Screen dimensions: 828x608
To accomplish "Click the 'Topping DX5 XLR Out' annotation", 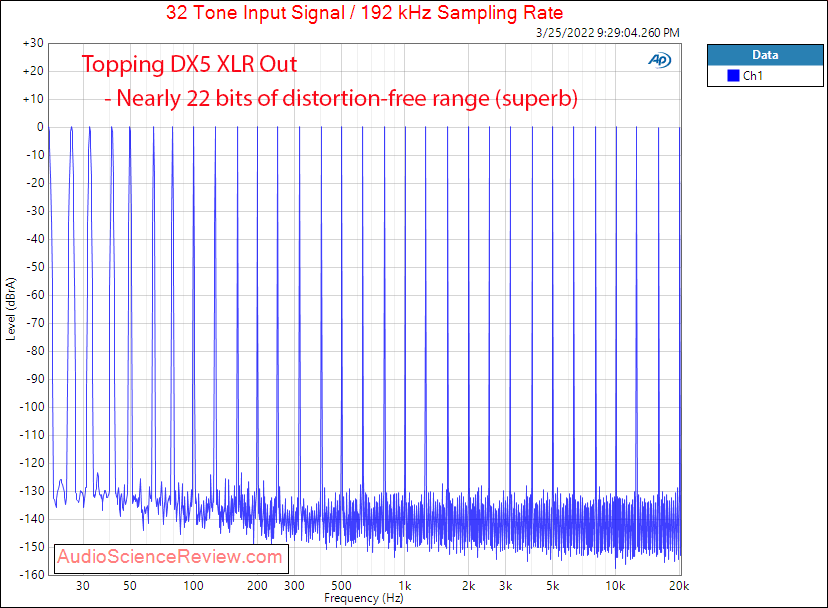I will 189,64.
